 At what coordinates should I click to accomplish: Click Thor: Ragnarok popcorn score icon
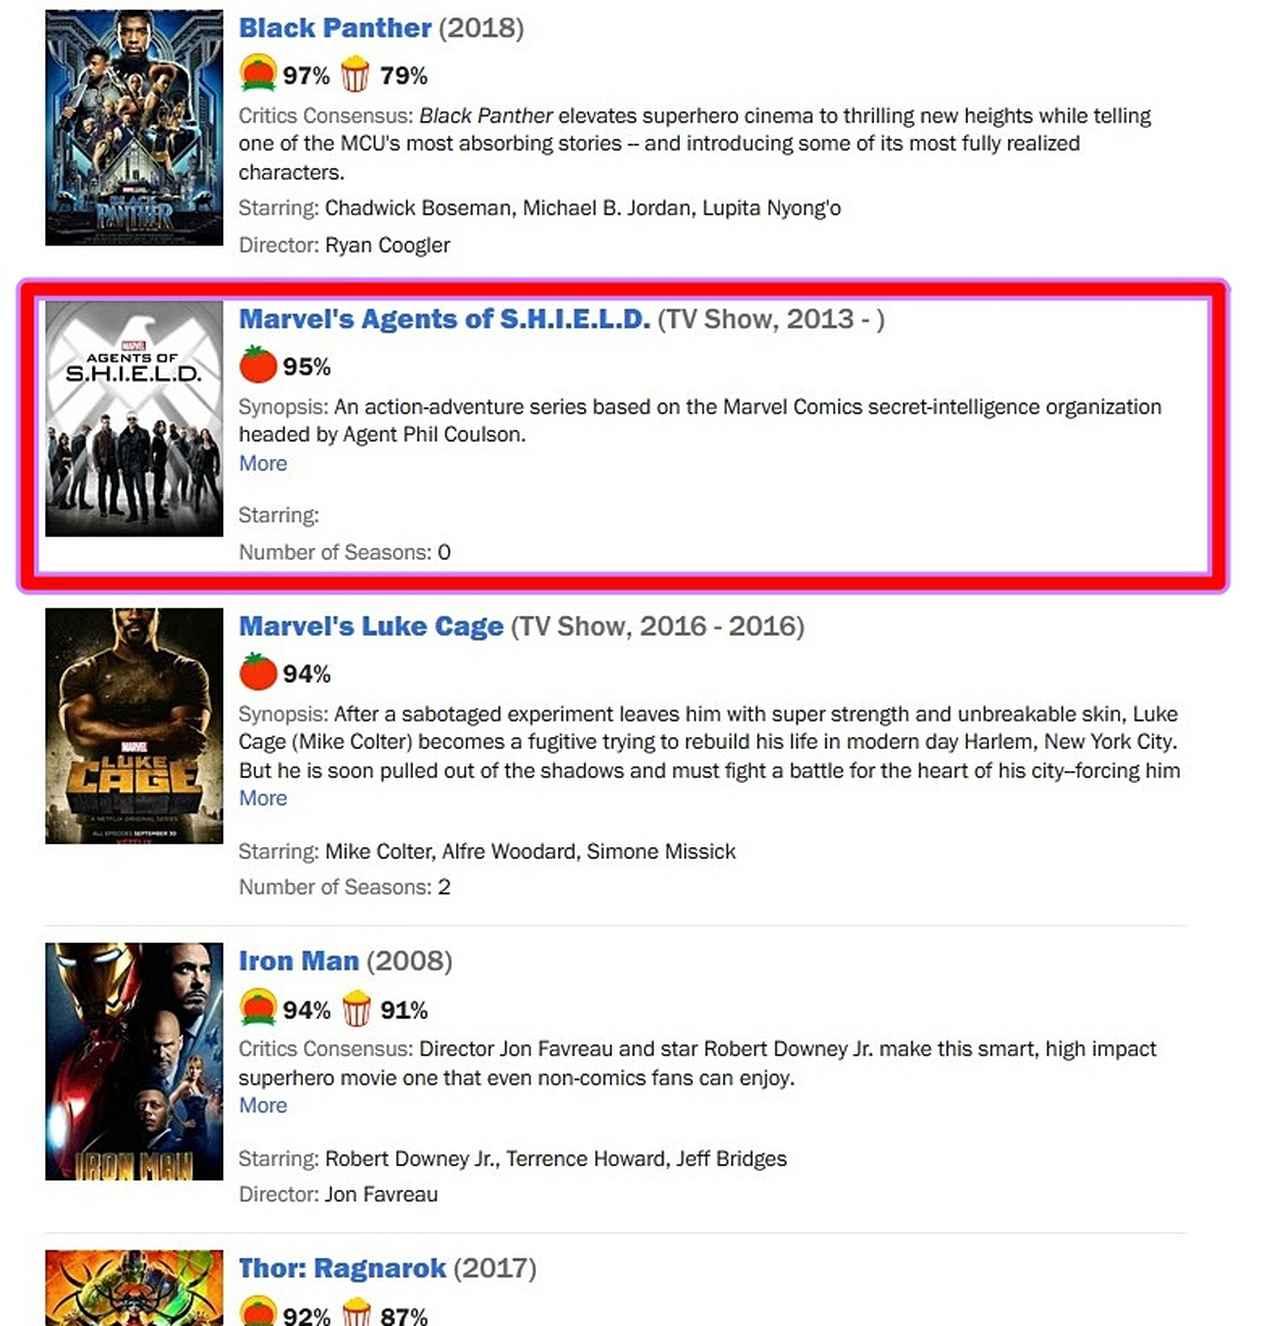click(356, 1312)
